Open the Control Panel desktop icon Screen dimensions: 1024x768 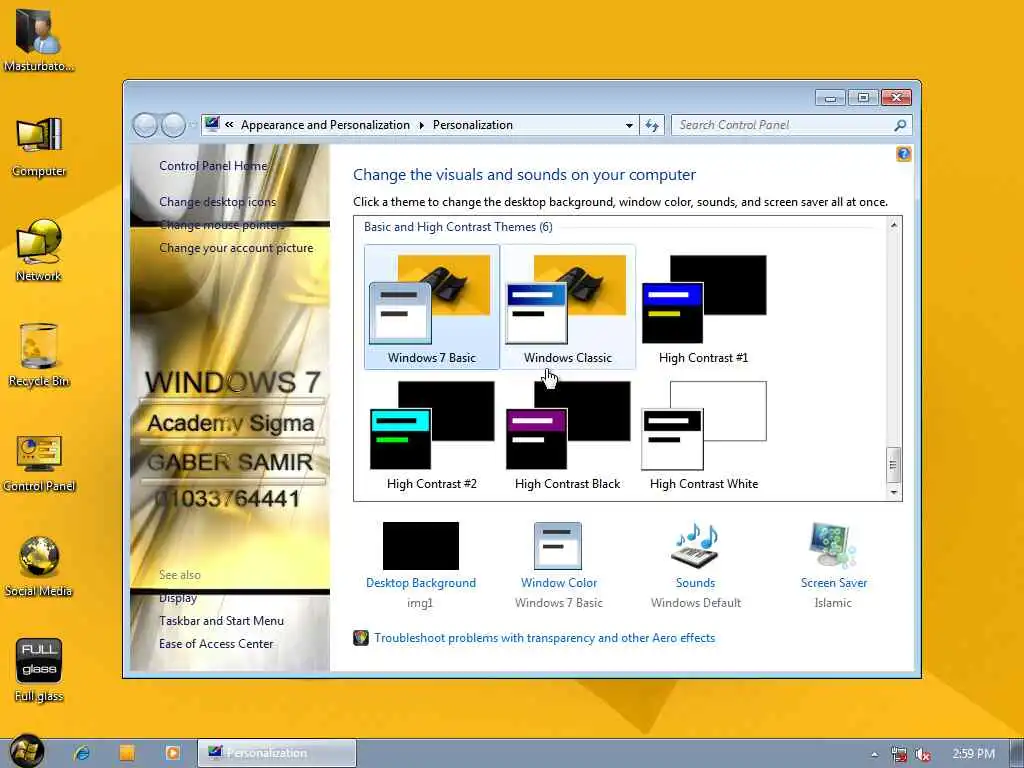pos(39,462)
